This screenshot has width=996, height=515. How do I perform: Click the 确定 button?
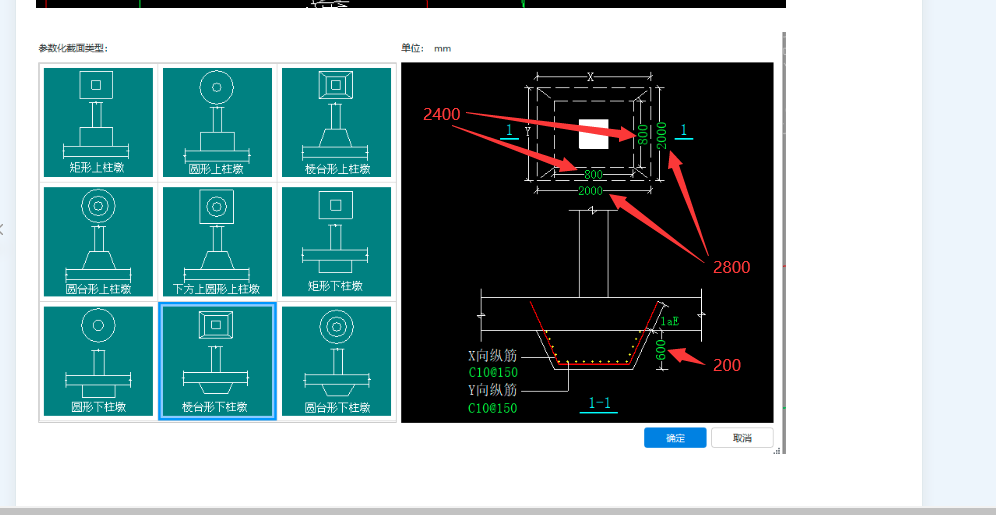pyautogui.click(x=675, y=438)
